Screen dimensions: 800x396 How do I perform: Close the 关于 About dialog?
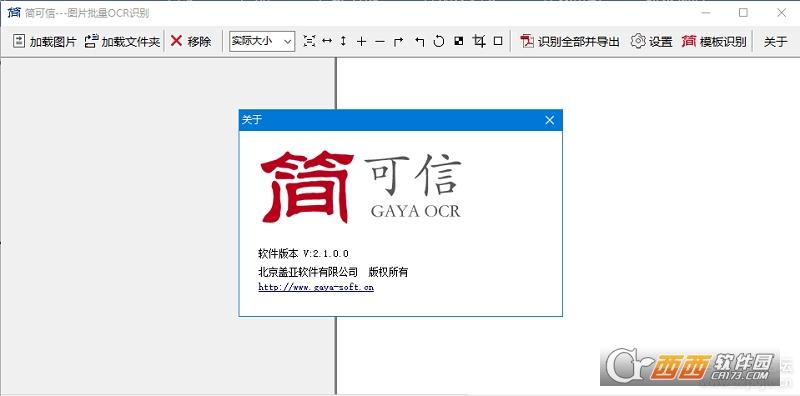point(549,120)
